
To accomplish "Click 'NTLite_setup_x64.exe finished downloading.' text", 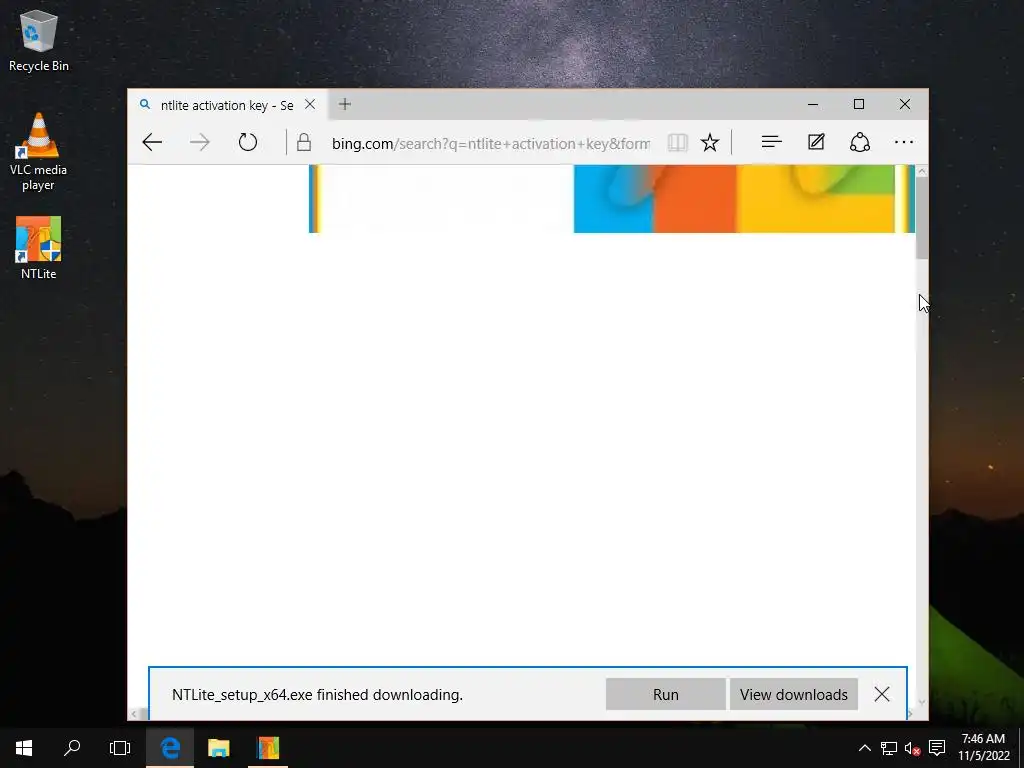I will click(317, 695).
